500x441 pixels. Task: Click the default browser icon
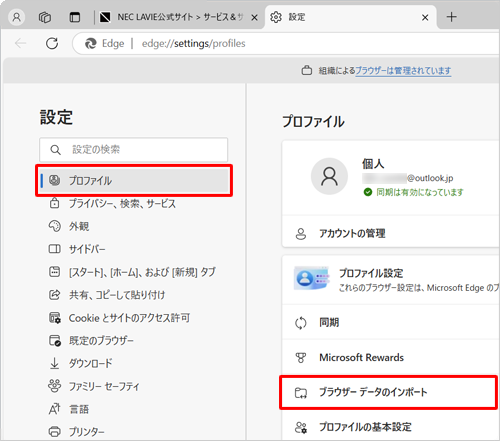click(55, 340)
